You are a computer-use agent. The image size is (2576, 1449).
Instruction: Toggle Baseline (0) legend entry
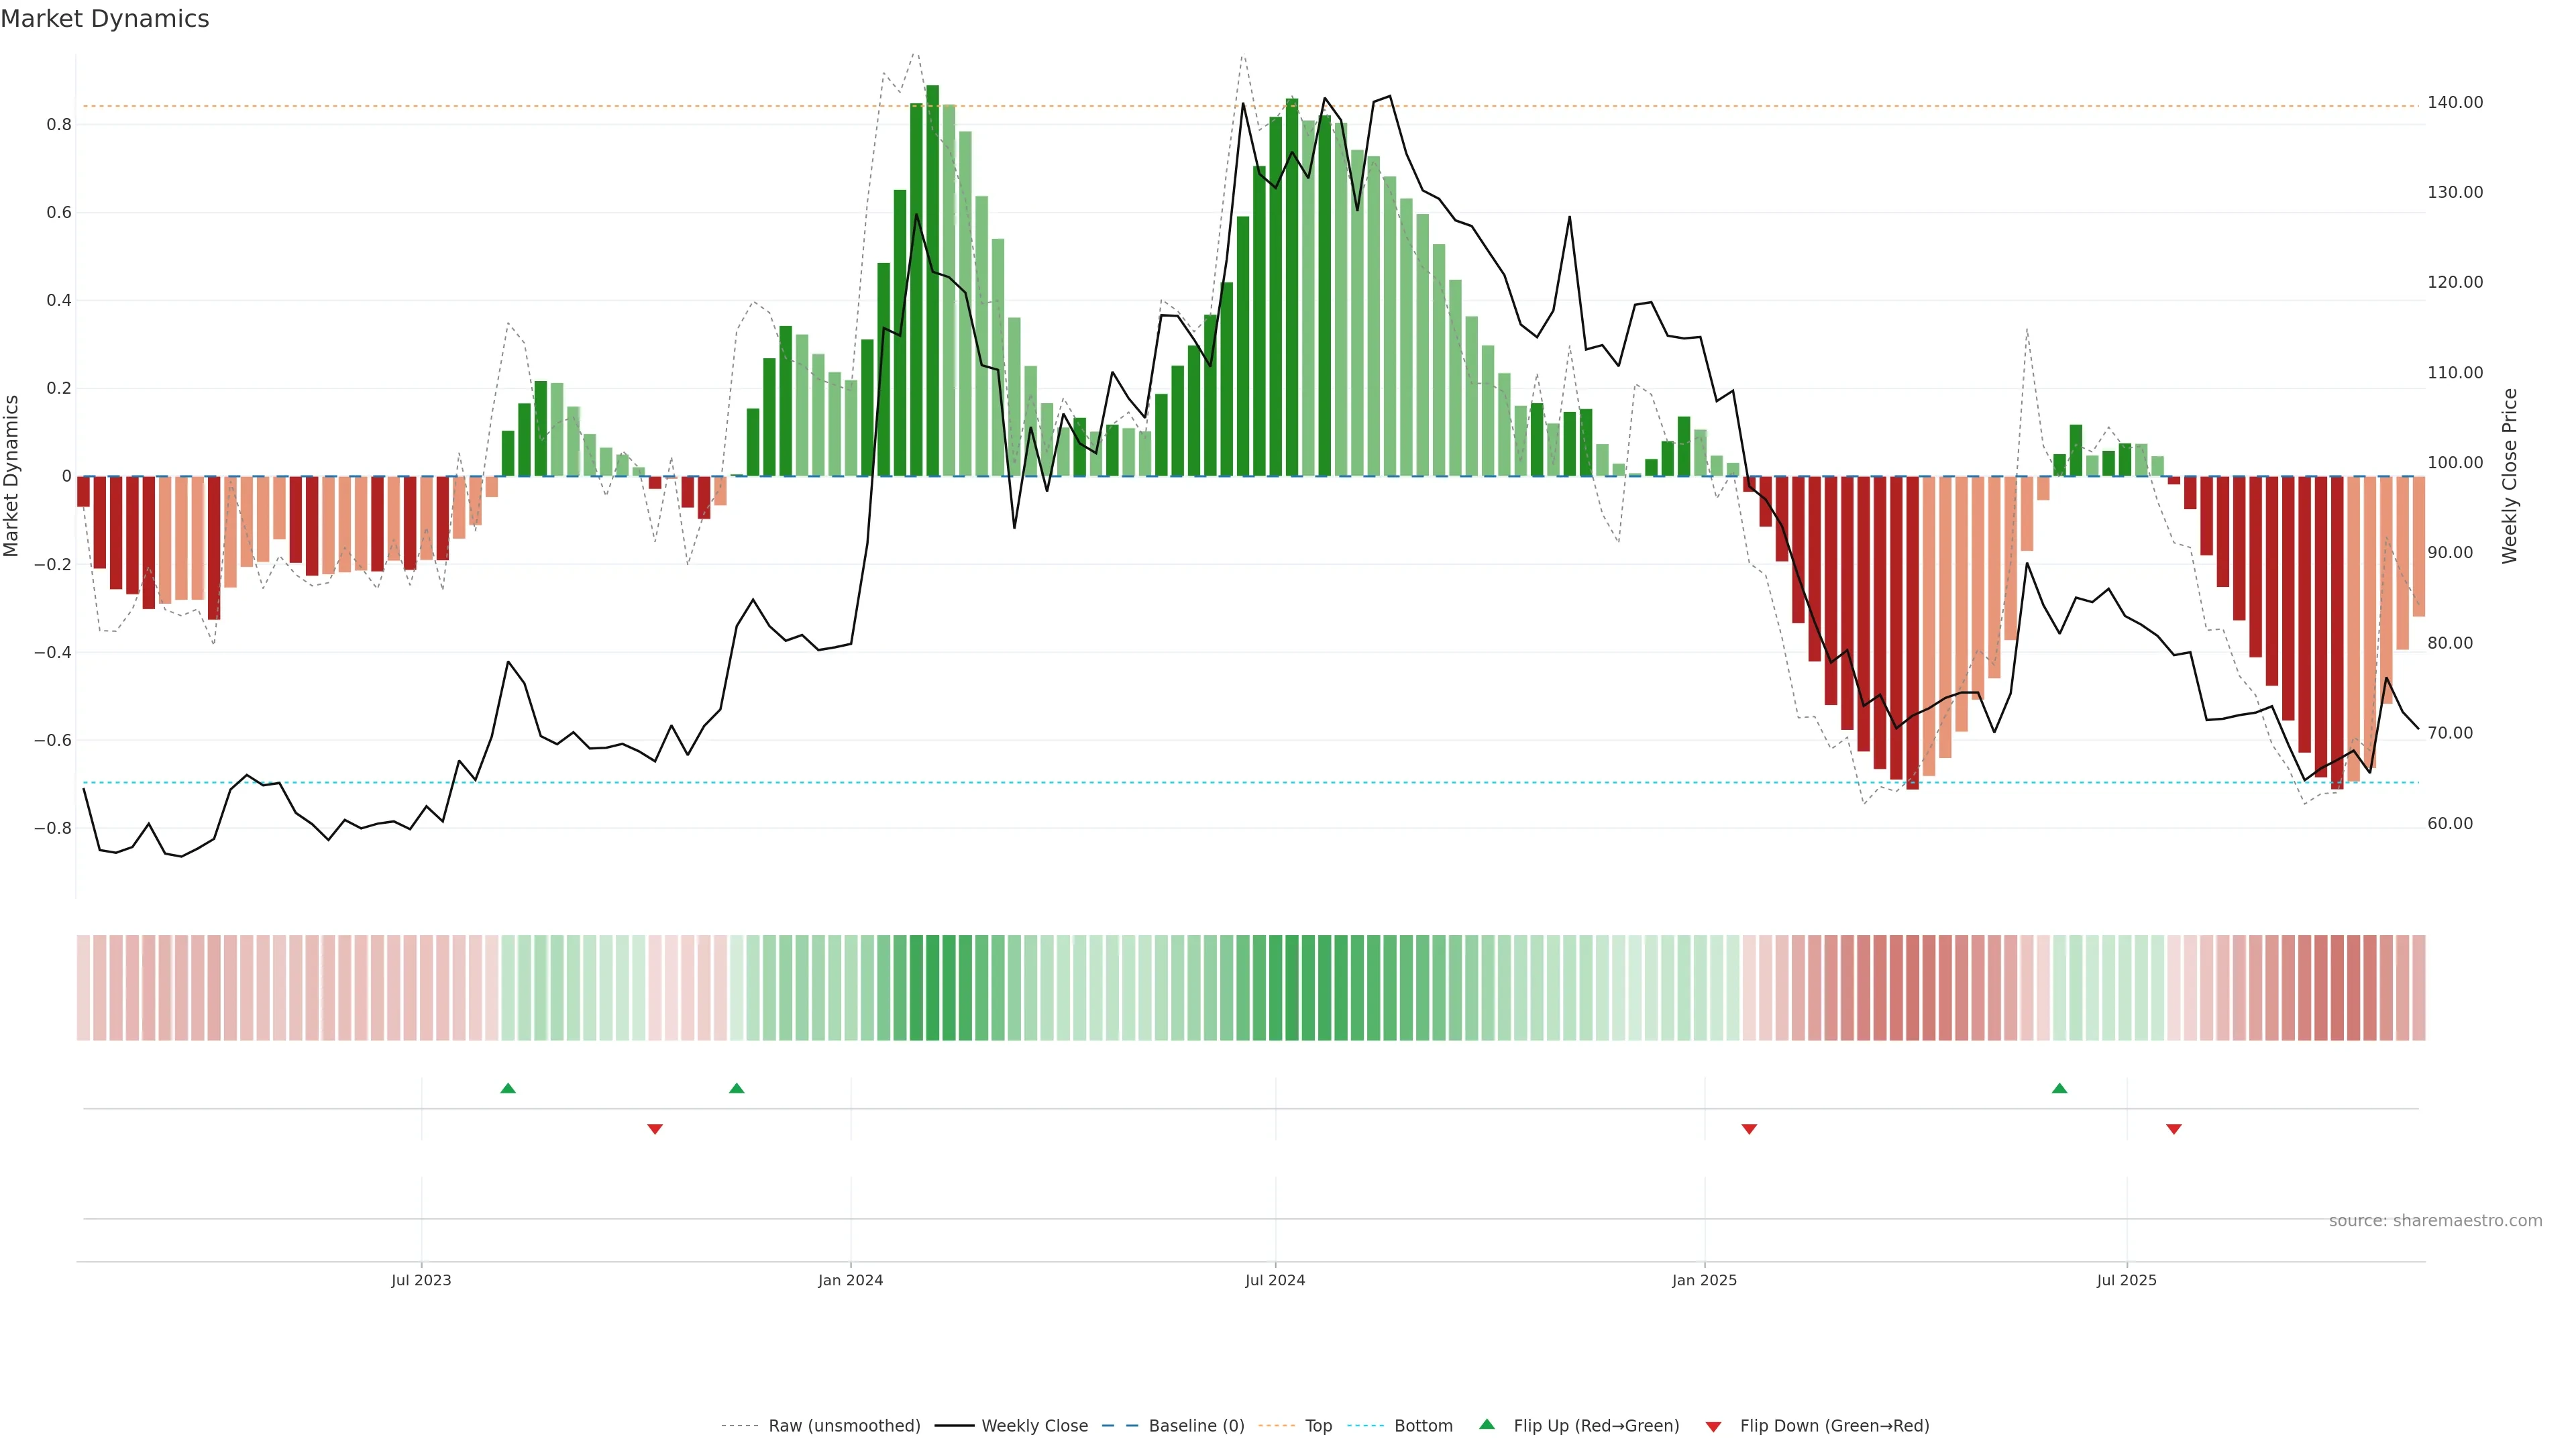(x=1196, y=1426)
